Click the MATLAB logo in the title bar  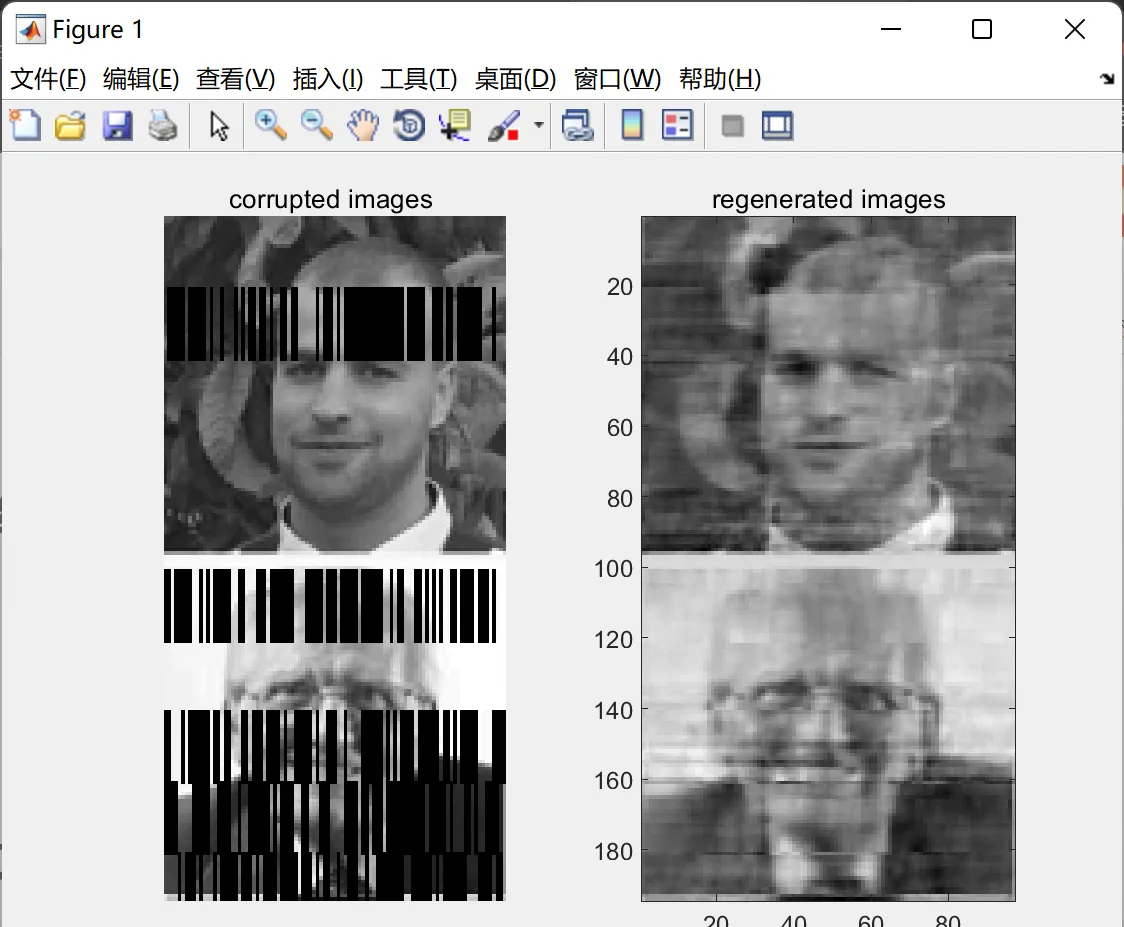30,29
